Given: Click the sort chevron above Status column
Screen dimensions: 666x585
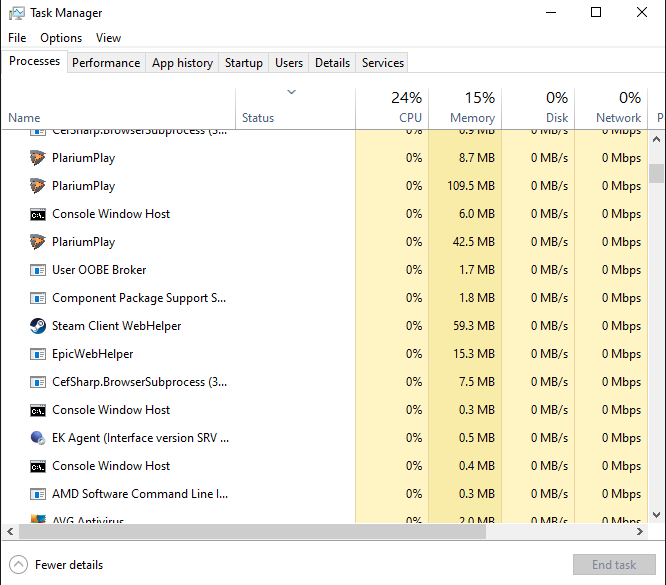Looking at the screenshot, I should 291,93.
